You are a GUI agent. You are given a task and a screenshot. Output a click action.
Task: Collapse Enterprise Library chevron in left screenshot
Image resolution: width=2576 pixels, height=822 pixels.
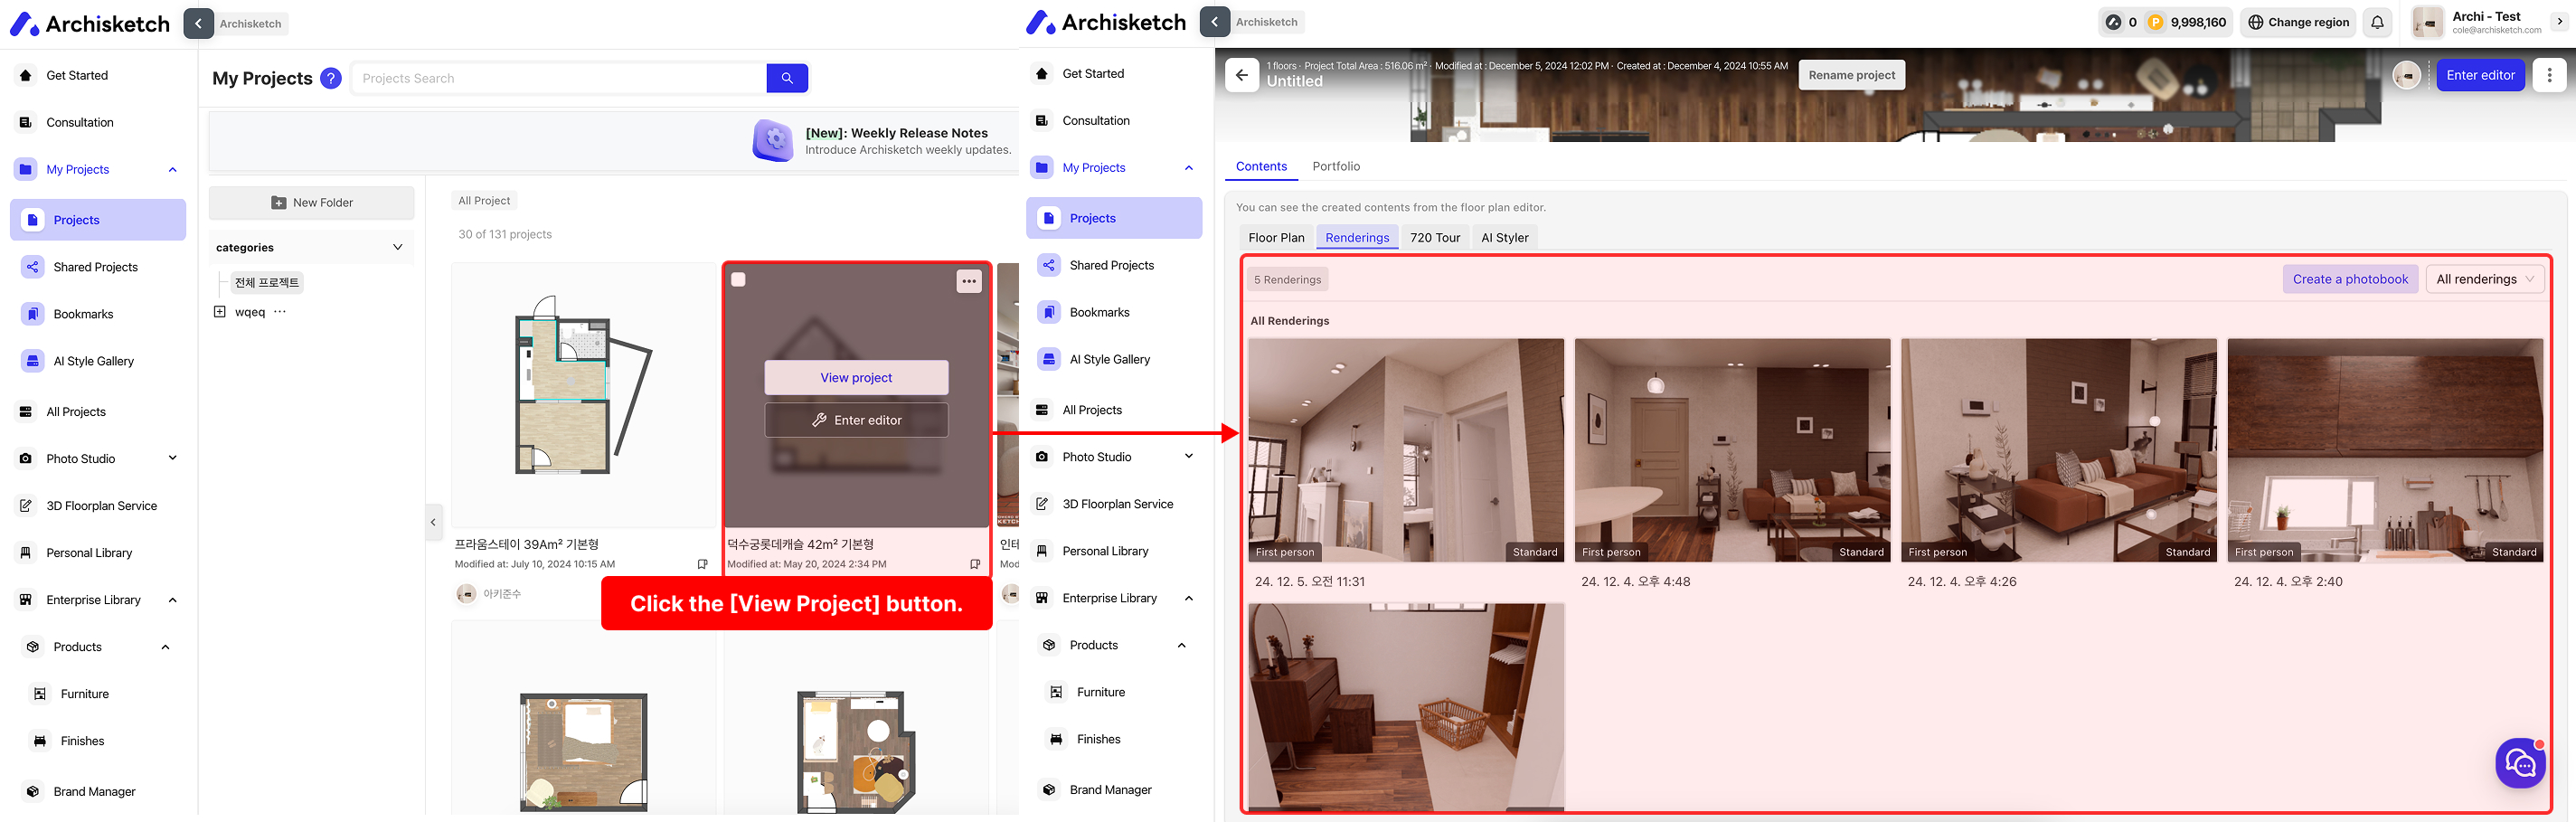(x=173, y=600)
